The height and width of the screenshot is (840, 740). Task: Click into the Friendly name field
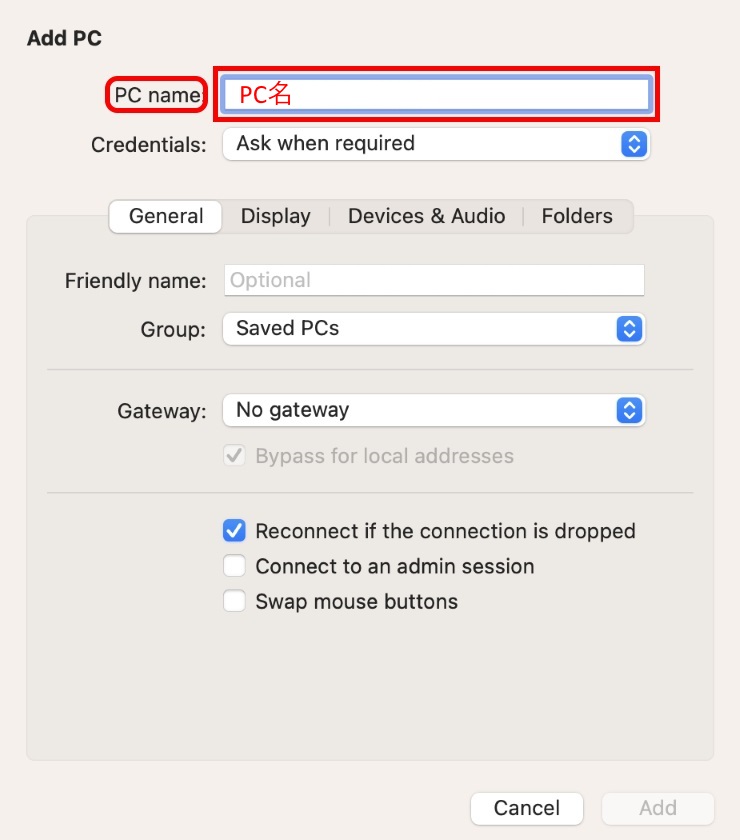click(x=434, y=280)
